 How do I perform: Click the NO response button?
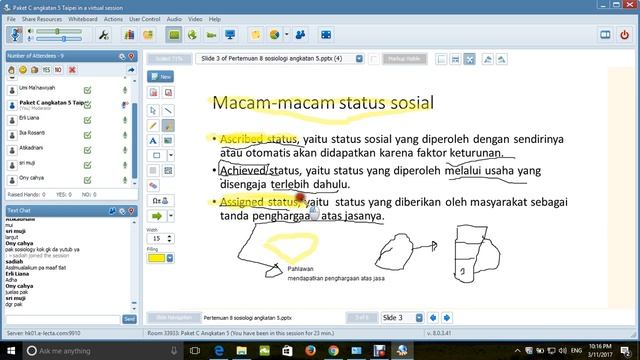(58, 70)
